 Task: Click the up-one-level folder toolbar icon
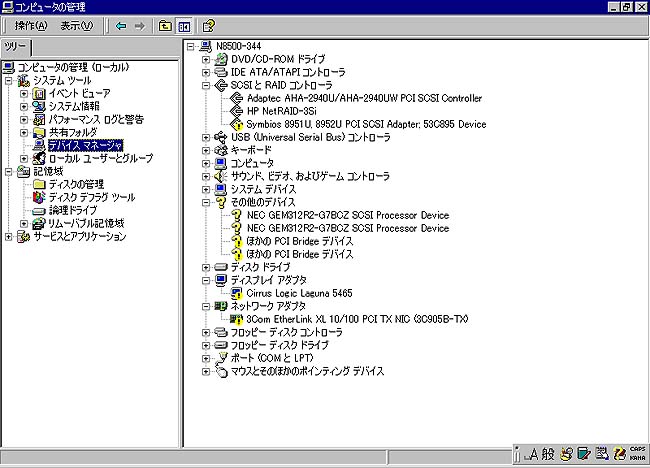[165, 26]
